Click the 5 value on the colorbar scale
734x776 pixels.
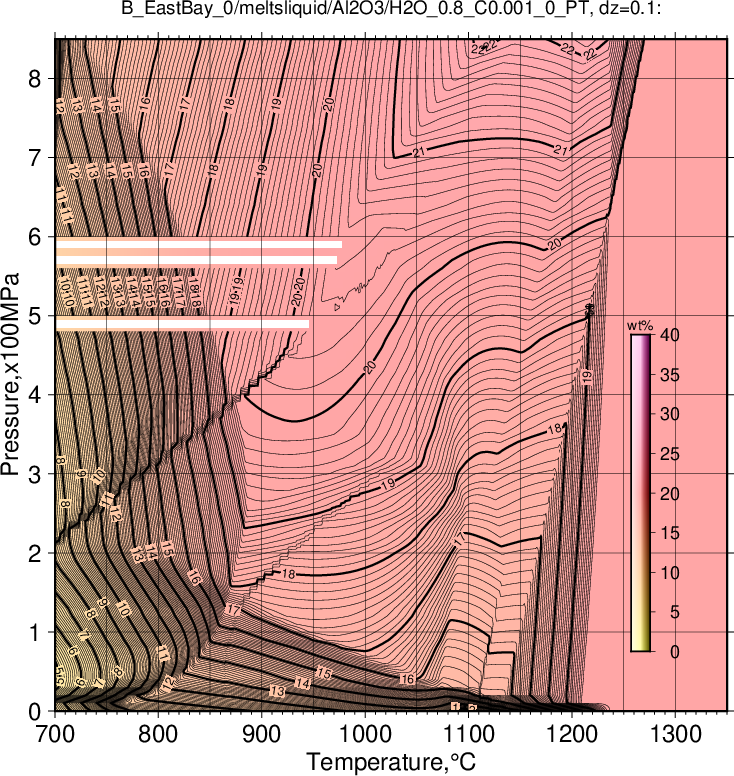pos(675,612)
